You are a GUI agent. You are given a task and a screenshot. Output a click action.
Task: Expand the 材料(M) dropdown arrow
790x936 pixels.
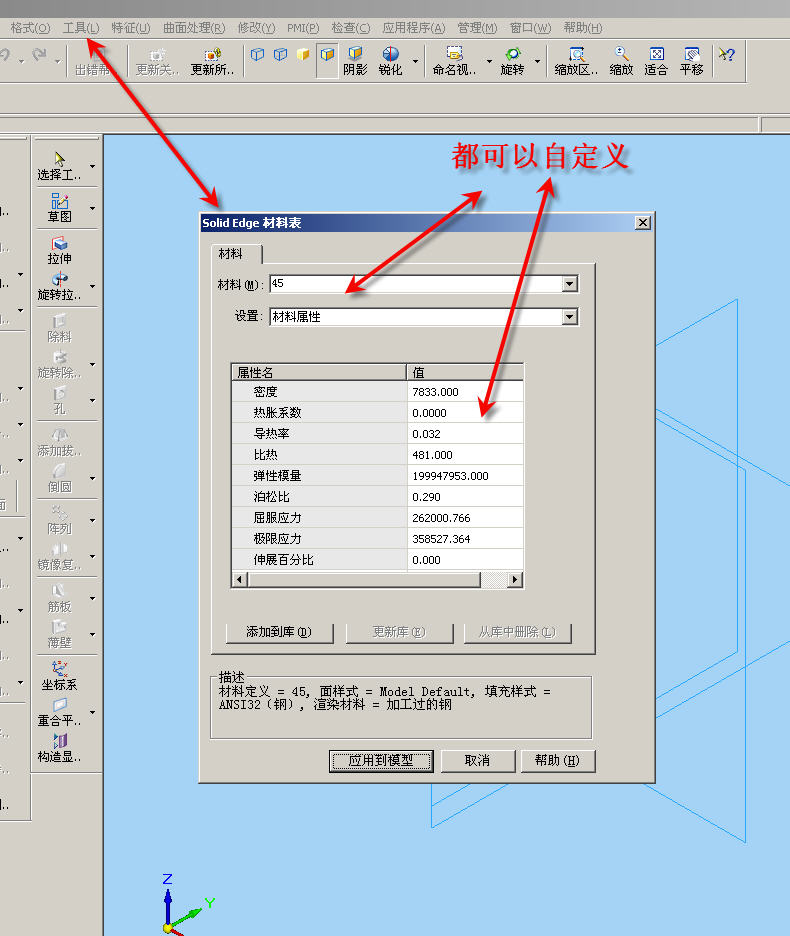pyautogui.click(x=570, y=284)
